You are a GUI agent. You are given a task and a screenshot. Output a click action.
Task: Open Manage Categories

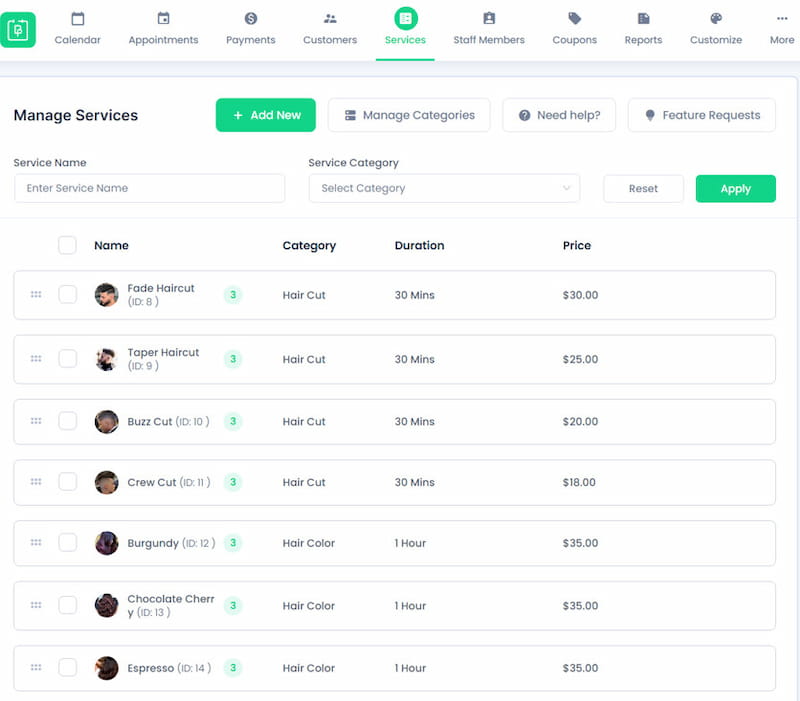point(409,115)
